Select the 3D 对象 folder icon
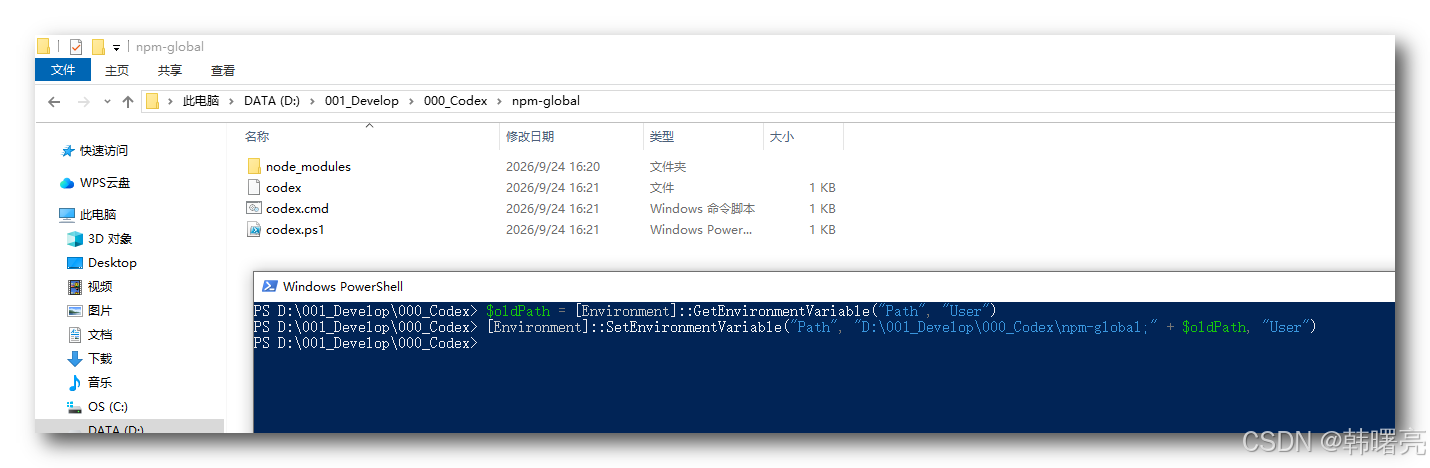Image resolution: width=1430 pixels, height=468 pixels. (x=75, y=239)
